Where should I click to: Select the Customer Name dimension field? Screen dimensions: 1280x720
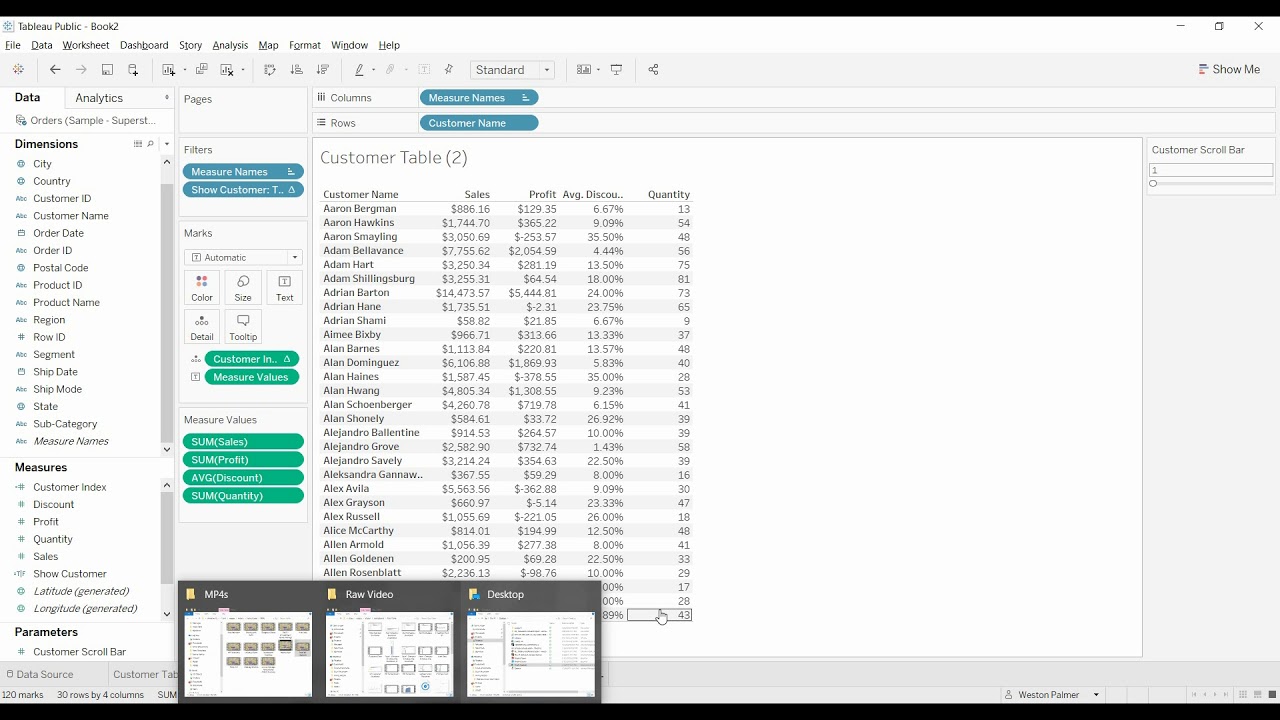click(71, 216)
